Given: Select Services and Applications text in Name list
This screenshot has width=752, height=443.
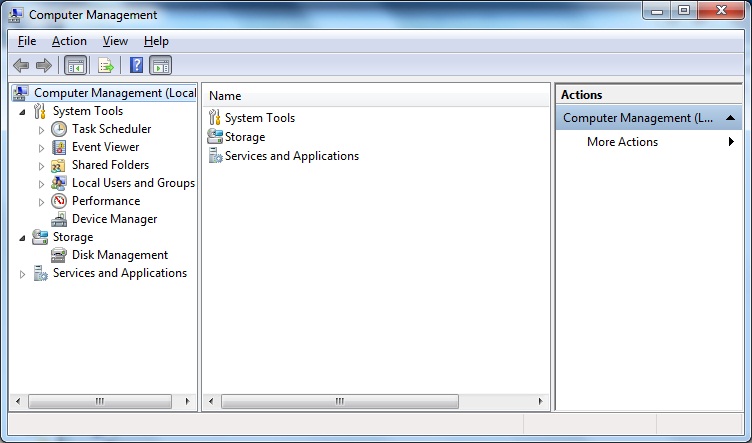Looking at the screenshot, I should pyautogui.click(x=292, y=156).
